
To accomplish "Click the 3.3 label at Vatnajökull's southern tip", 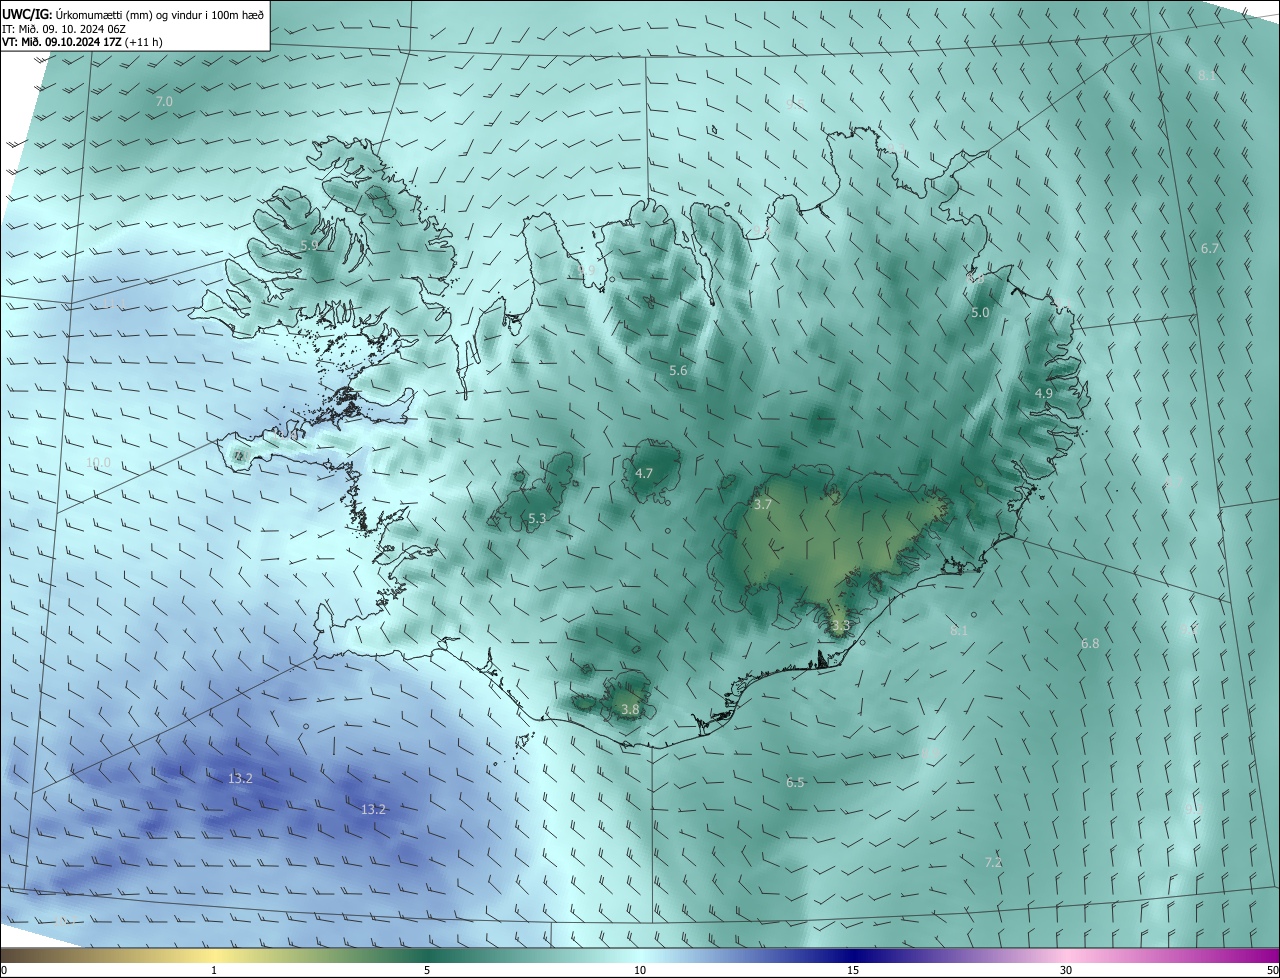I will 840,626.
